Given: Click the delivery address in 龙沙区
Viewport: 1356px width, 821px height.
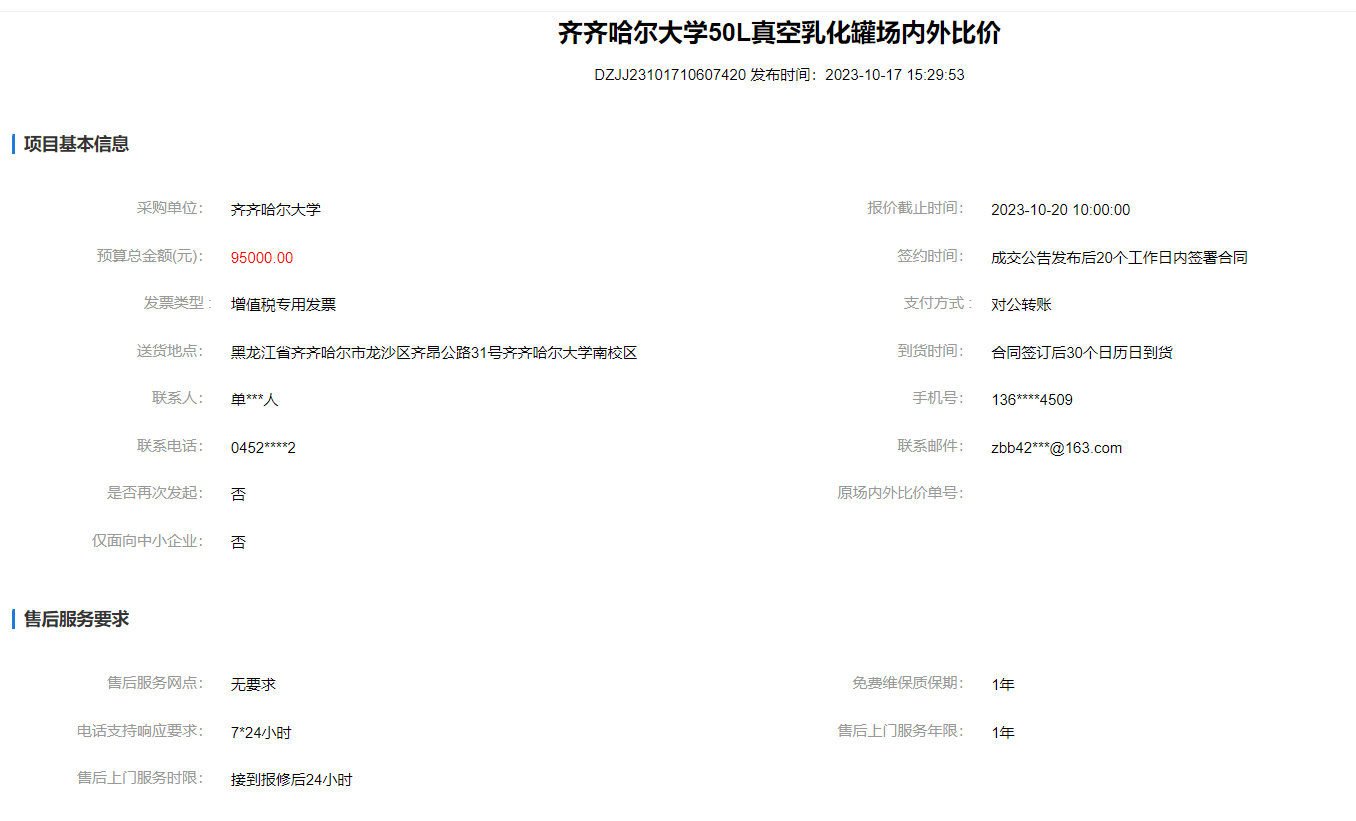Looking at the screenshot, I should (434, 353).
